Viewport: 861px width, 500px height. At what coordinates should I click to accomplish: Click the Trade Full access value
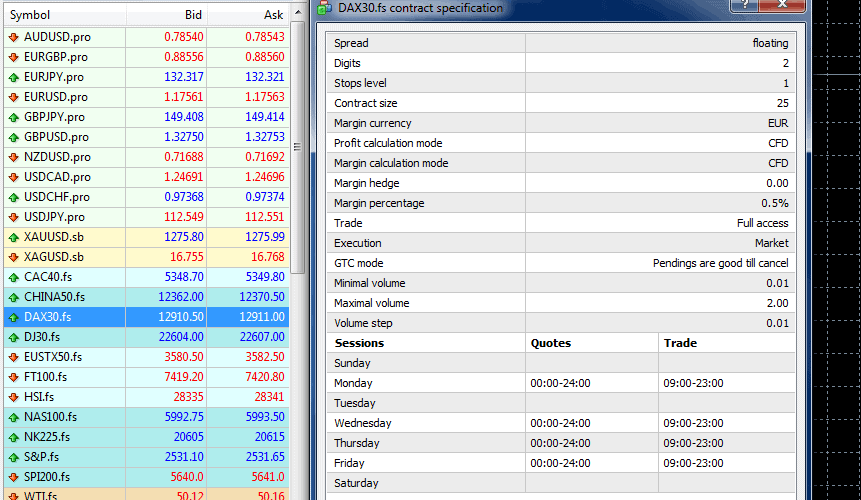pos(762,223)
